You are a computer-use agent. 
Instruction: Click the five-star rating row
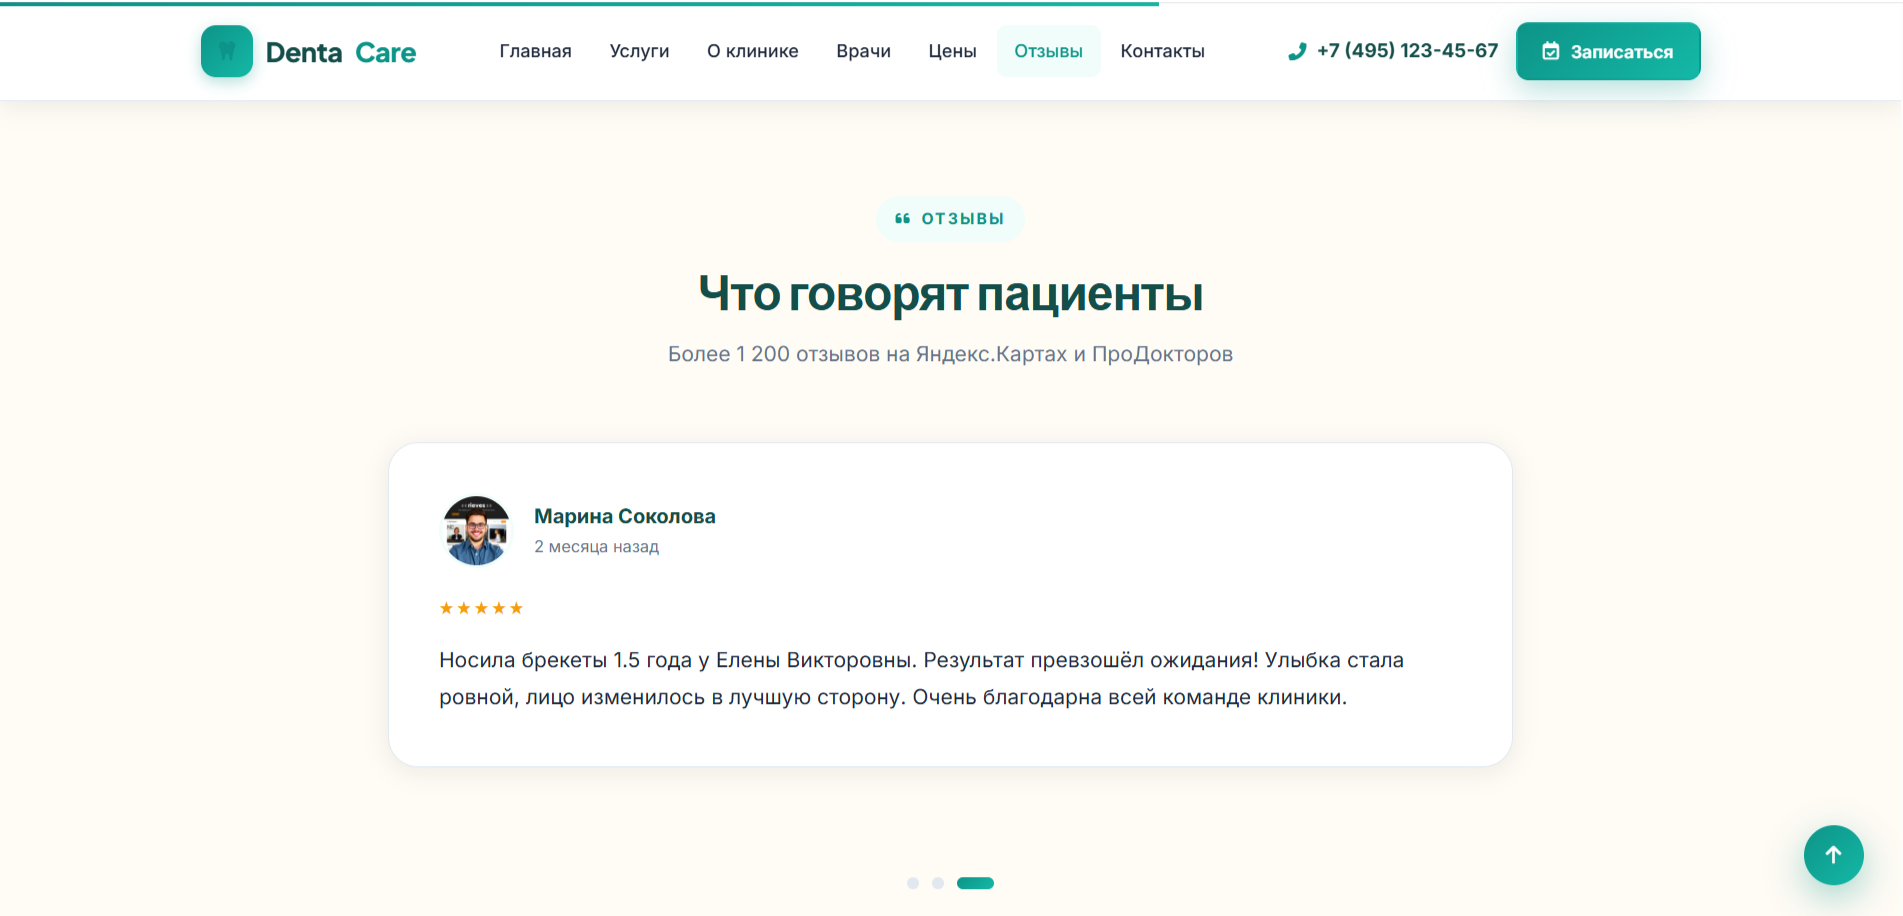[x=481, y=608]
